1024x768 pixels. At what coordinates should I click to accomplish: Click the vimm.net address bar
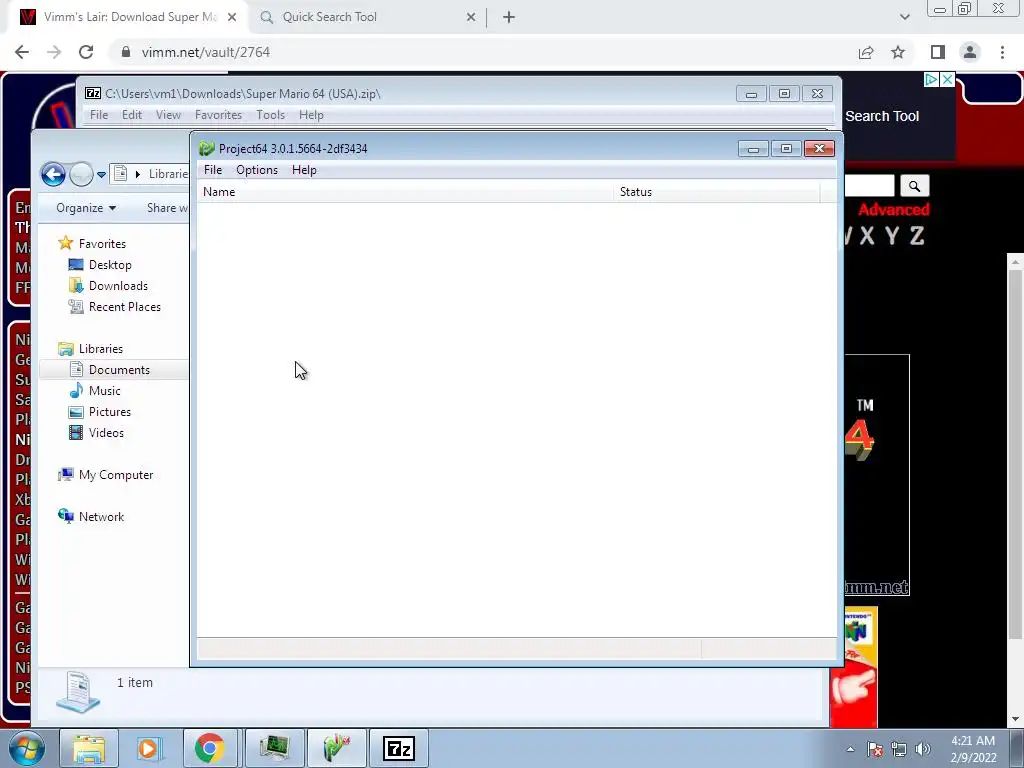[x=483, y=52]
